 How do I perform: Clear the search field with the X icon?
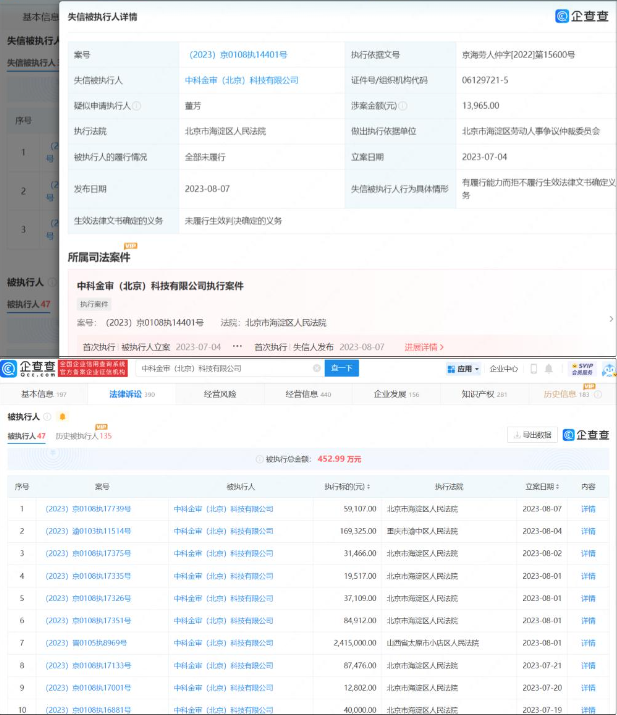coord(316,368)
